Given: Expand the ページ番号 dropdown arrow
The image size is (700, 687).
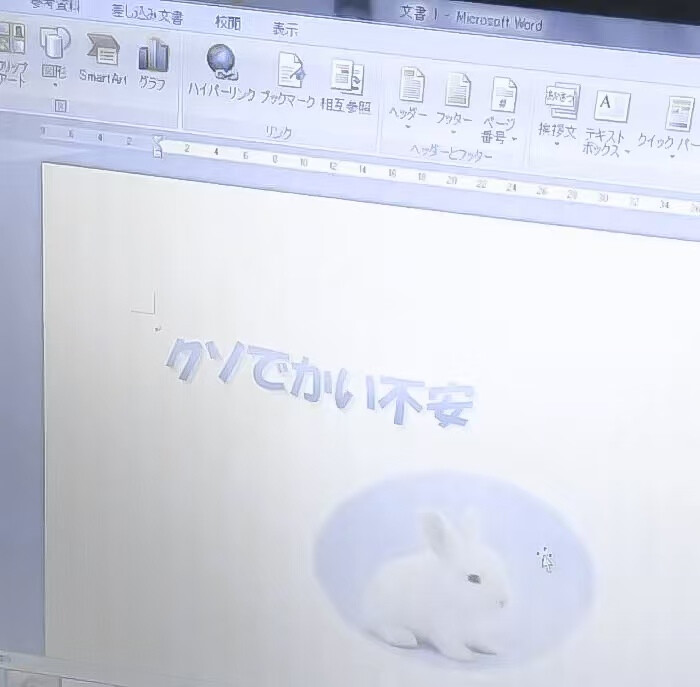Looking at the screenshot, I should pyautogui.click(x=515, y=139).
